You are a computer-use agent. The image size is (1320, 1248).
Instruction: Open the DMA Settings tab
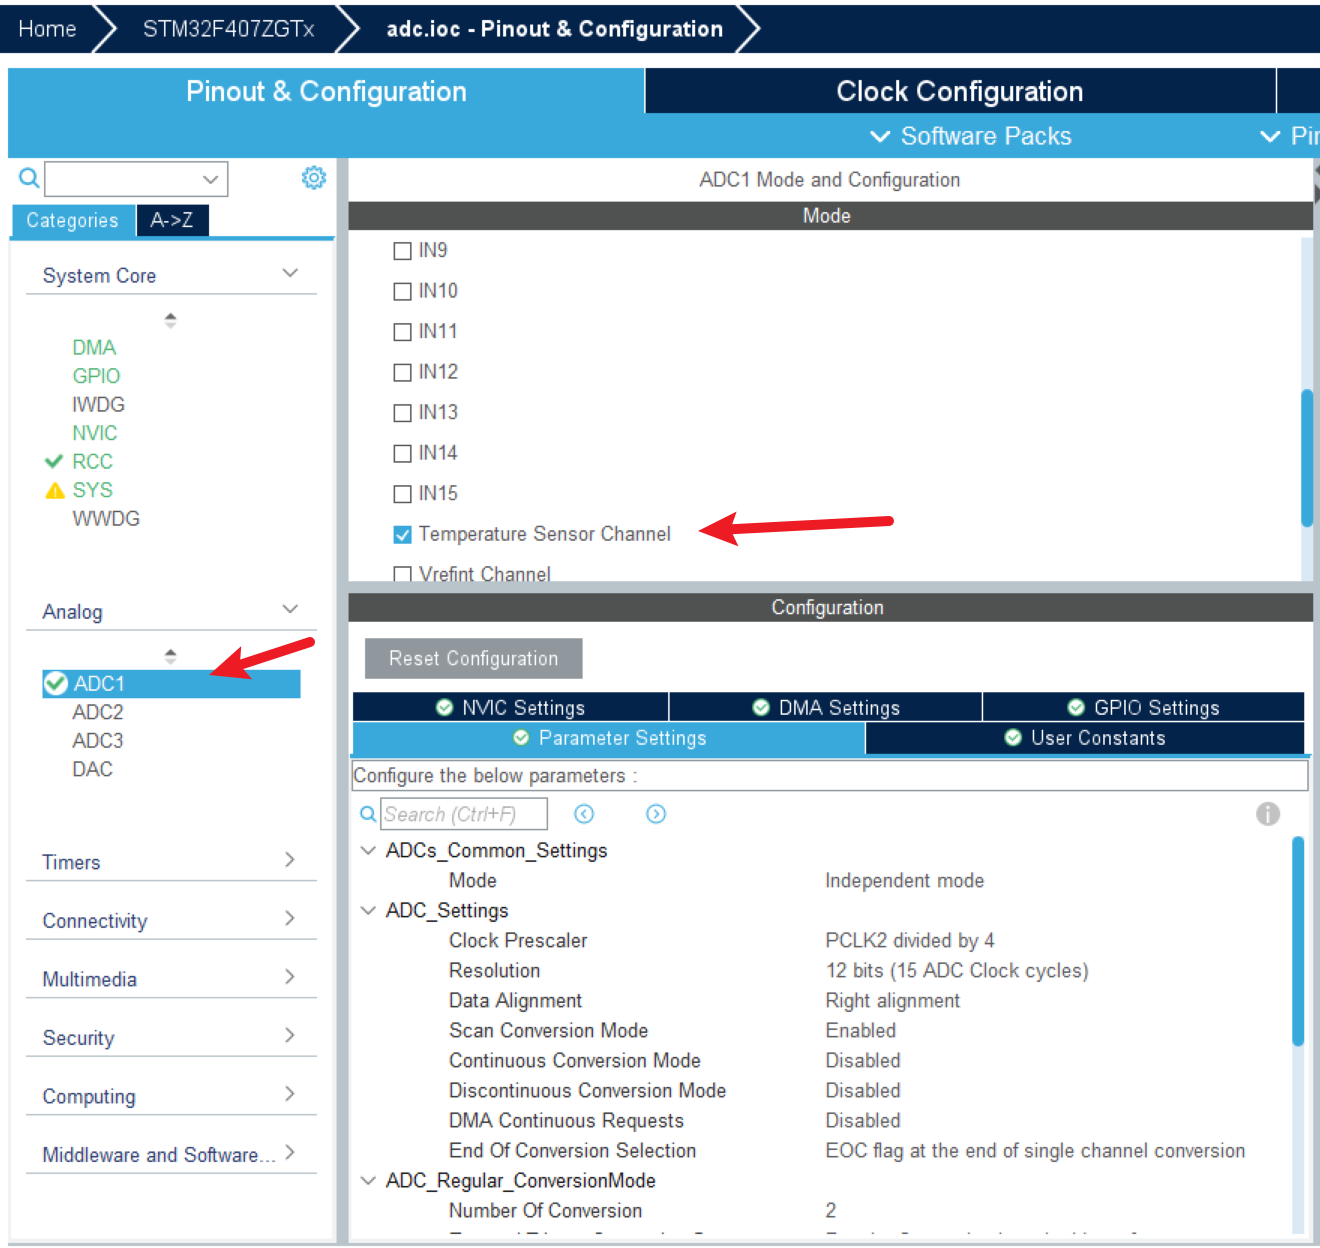(x=826, y=707)
